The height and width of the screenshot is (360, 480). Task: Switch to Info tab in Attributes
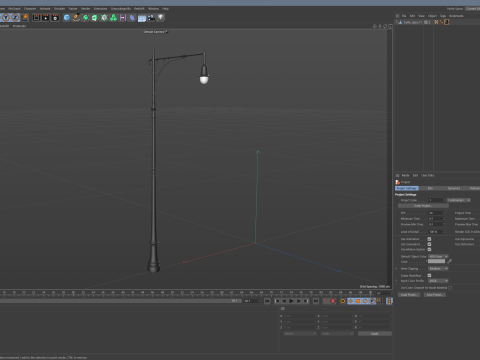[430, 189]
